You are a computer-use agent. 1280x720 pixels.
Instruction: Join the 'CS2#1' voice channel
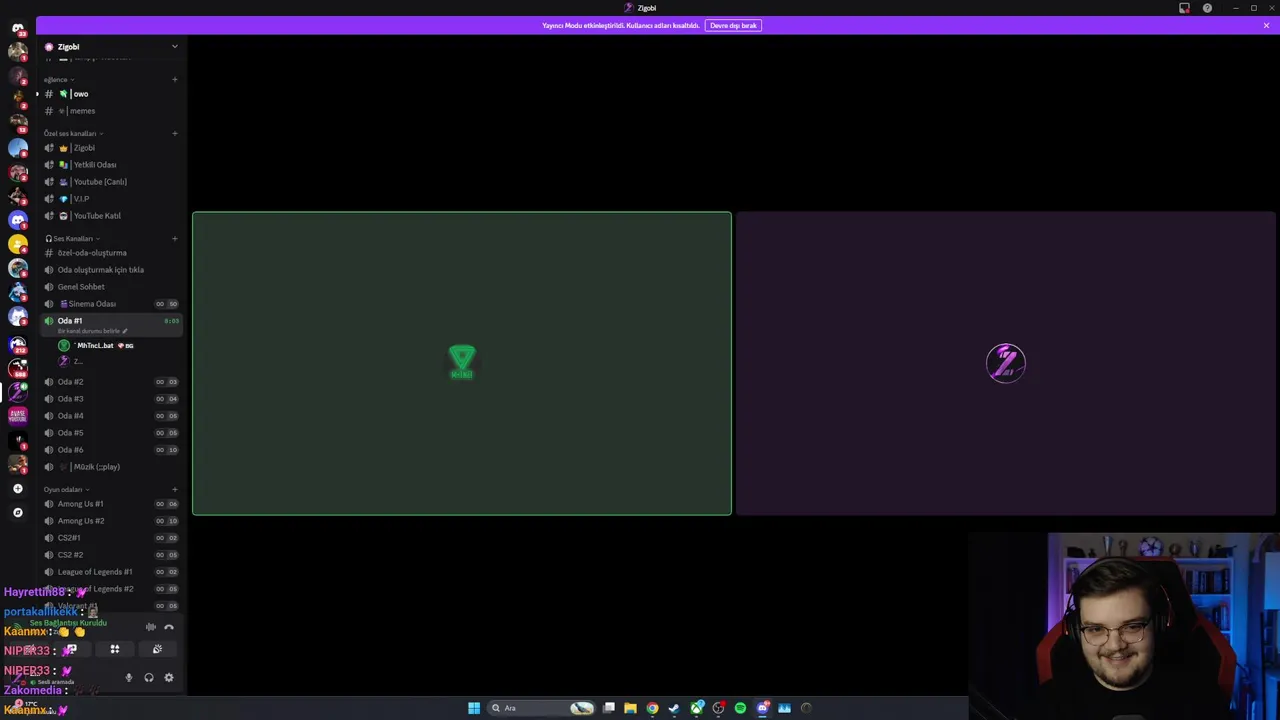[x=111, y=538]
